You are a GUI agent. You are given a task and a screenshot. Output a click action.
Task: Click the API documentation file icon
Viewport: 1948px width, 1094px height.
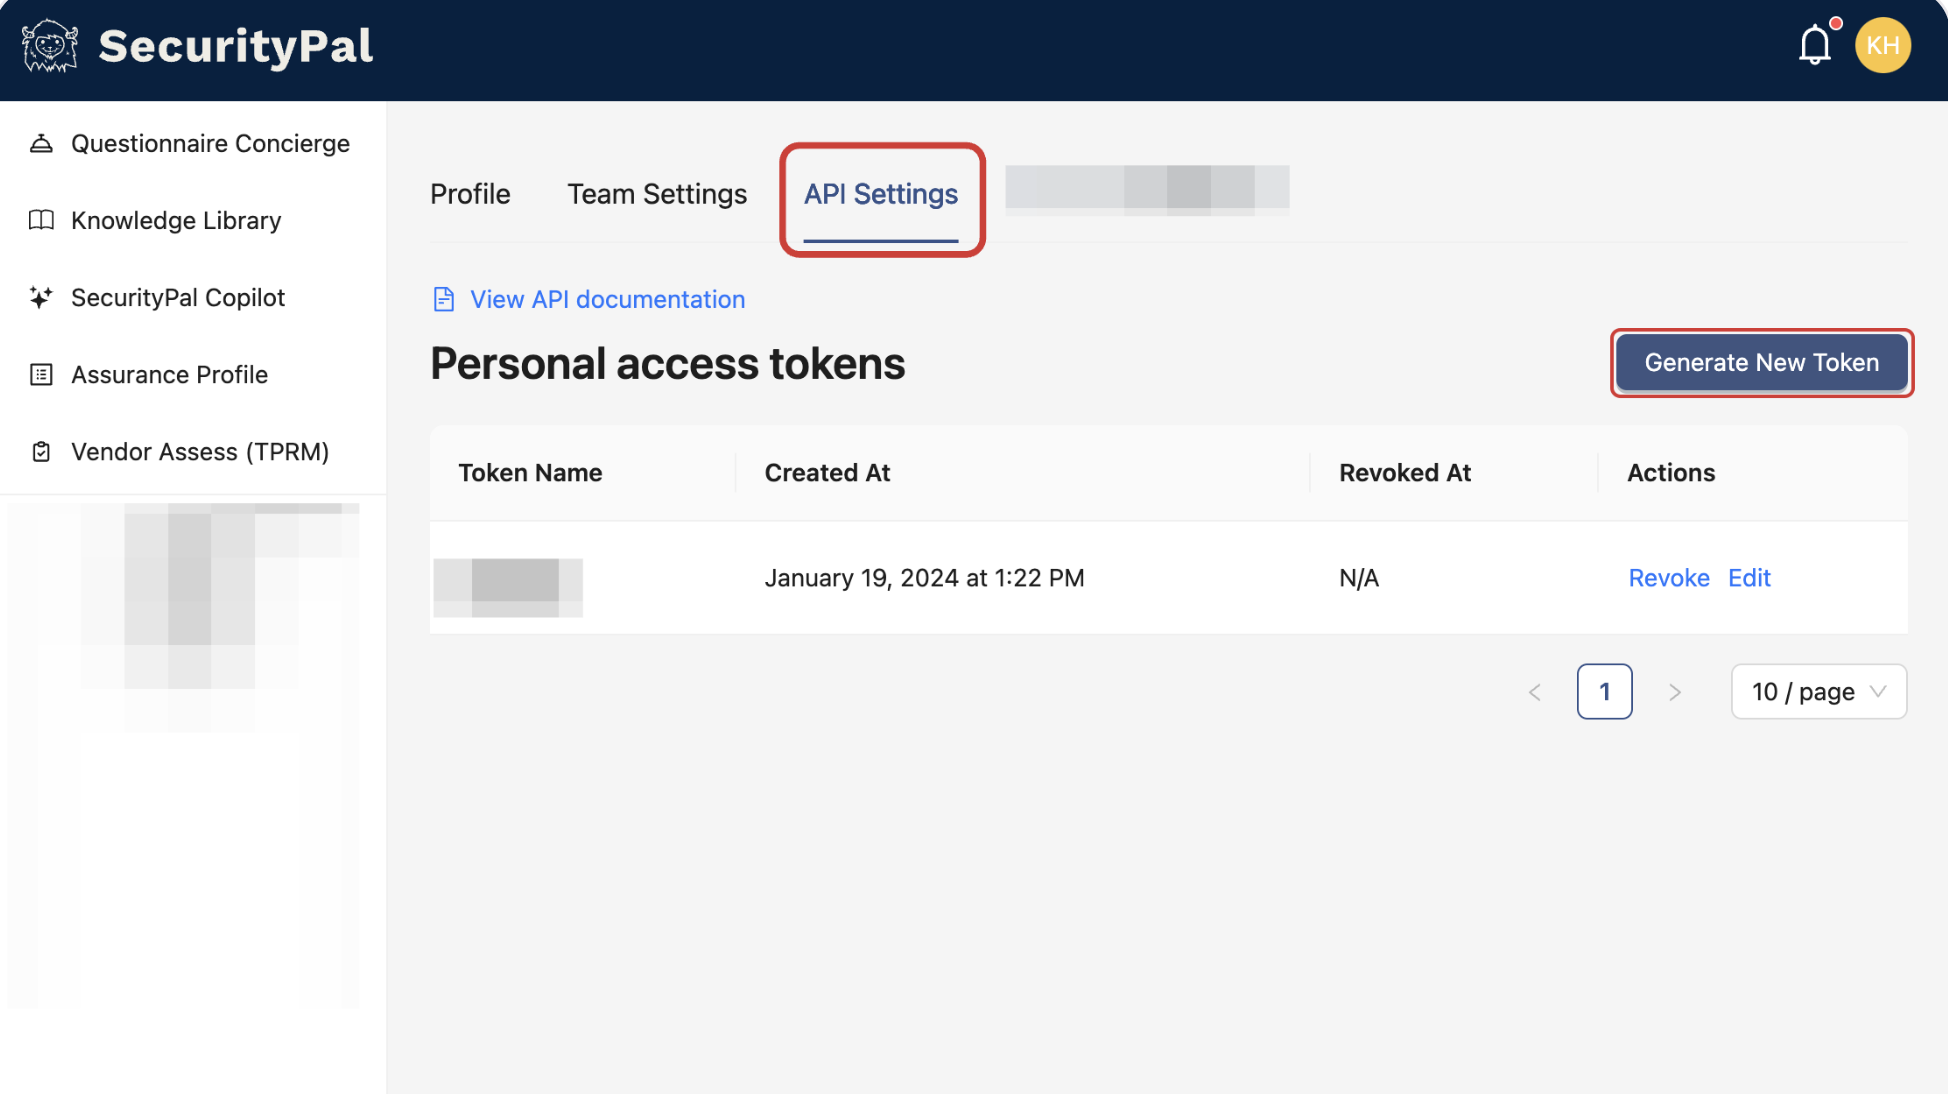(444, 299)
